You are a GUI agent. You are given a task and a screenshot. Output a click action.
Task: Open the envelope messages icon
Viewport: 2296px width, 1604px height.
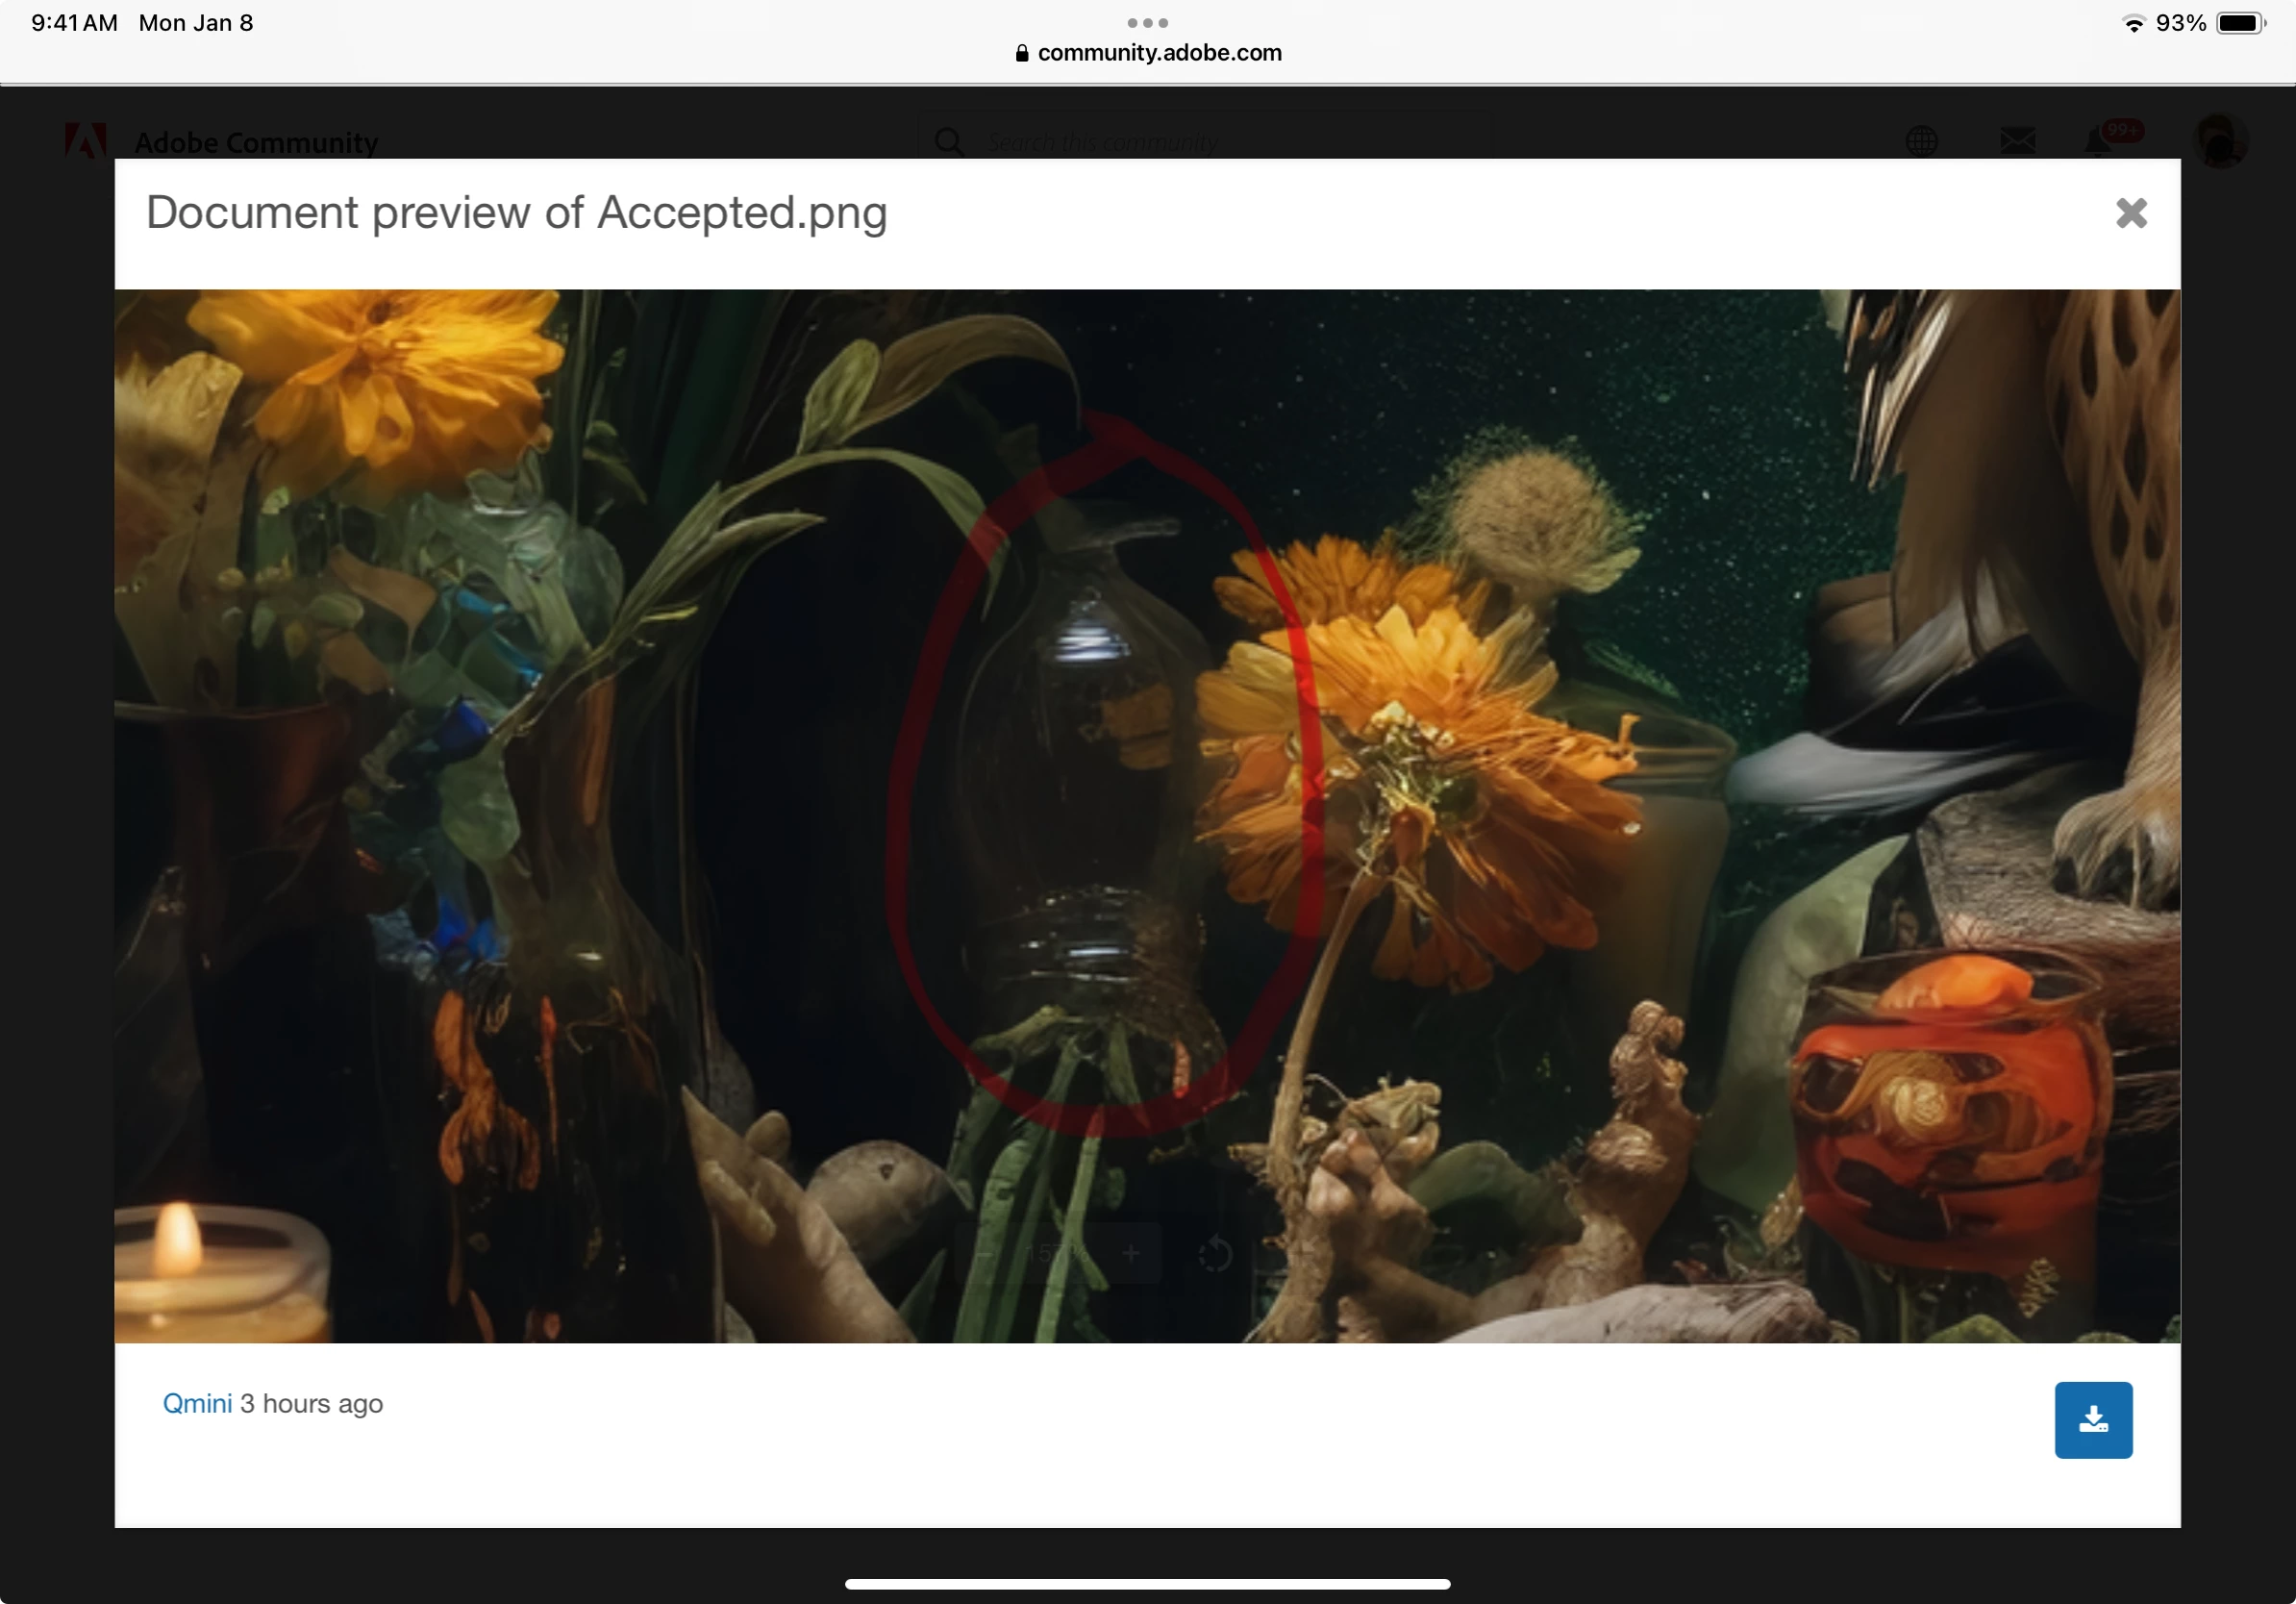click(x=2017, y=141)
